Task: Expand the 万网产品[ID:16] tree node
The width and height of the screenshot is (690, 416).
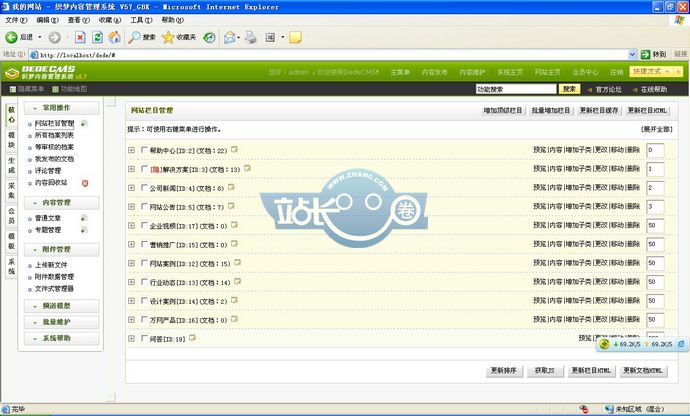Action: click(131, 320)
